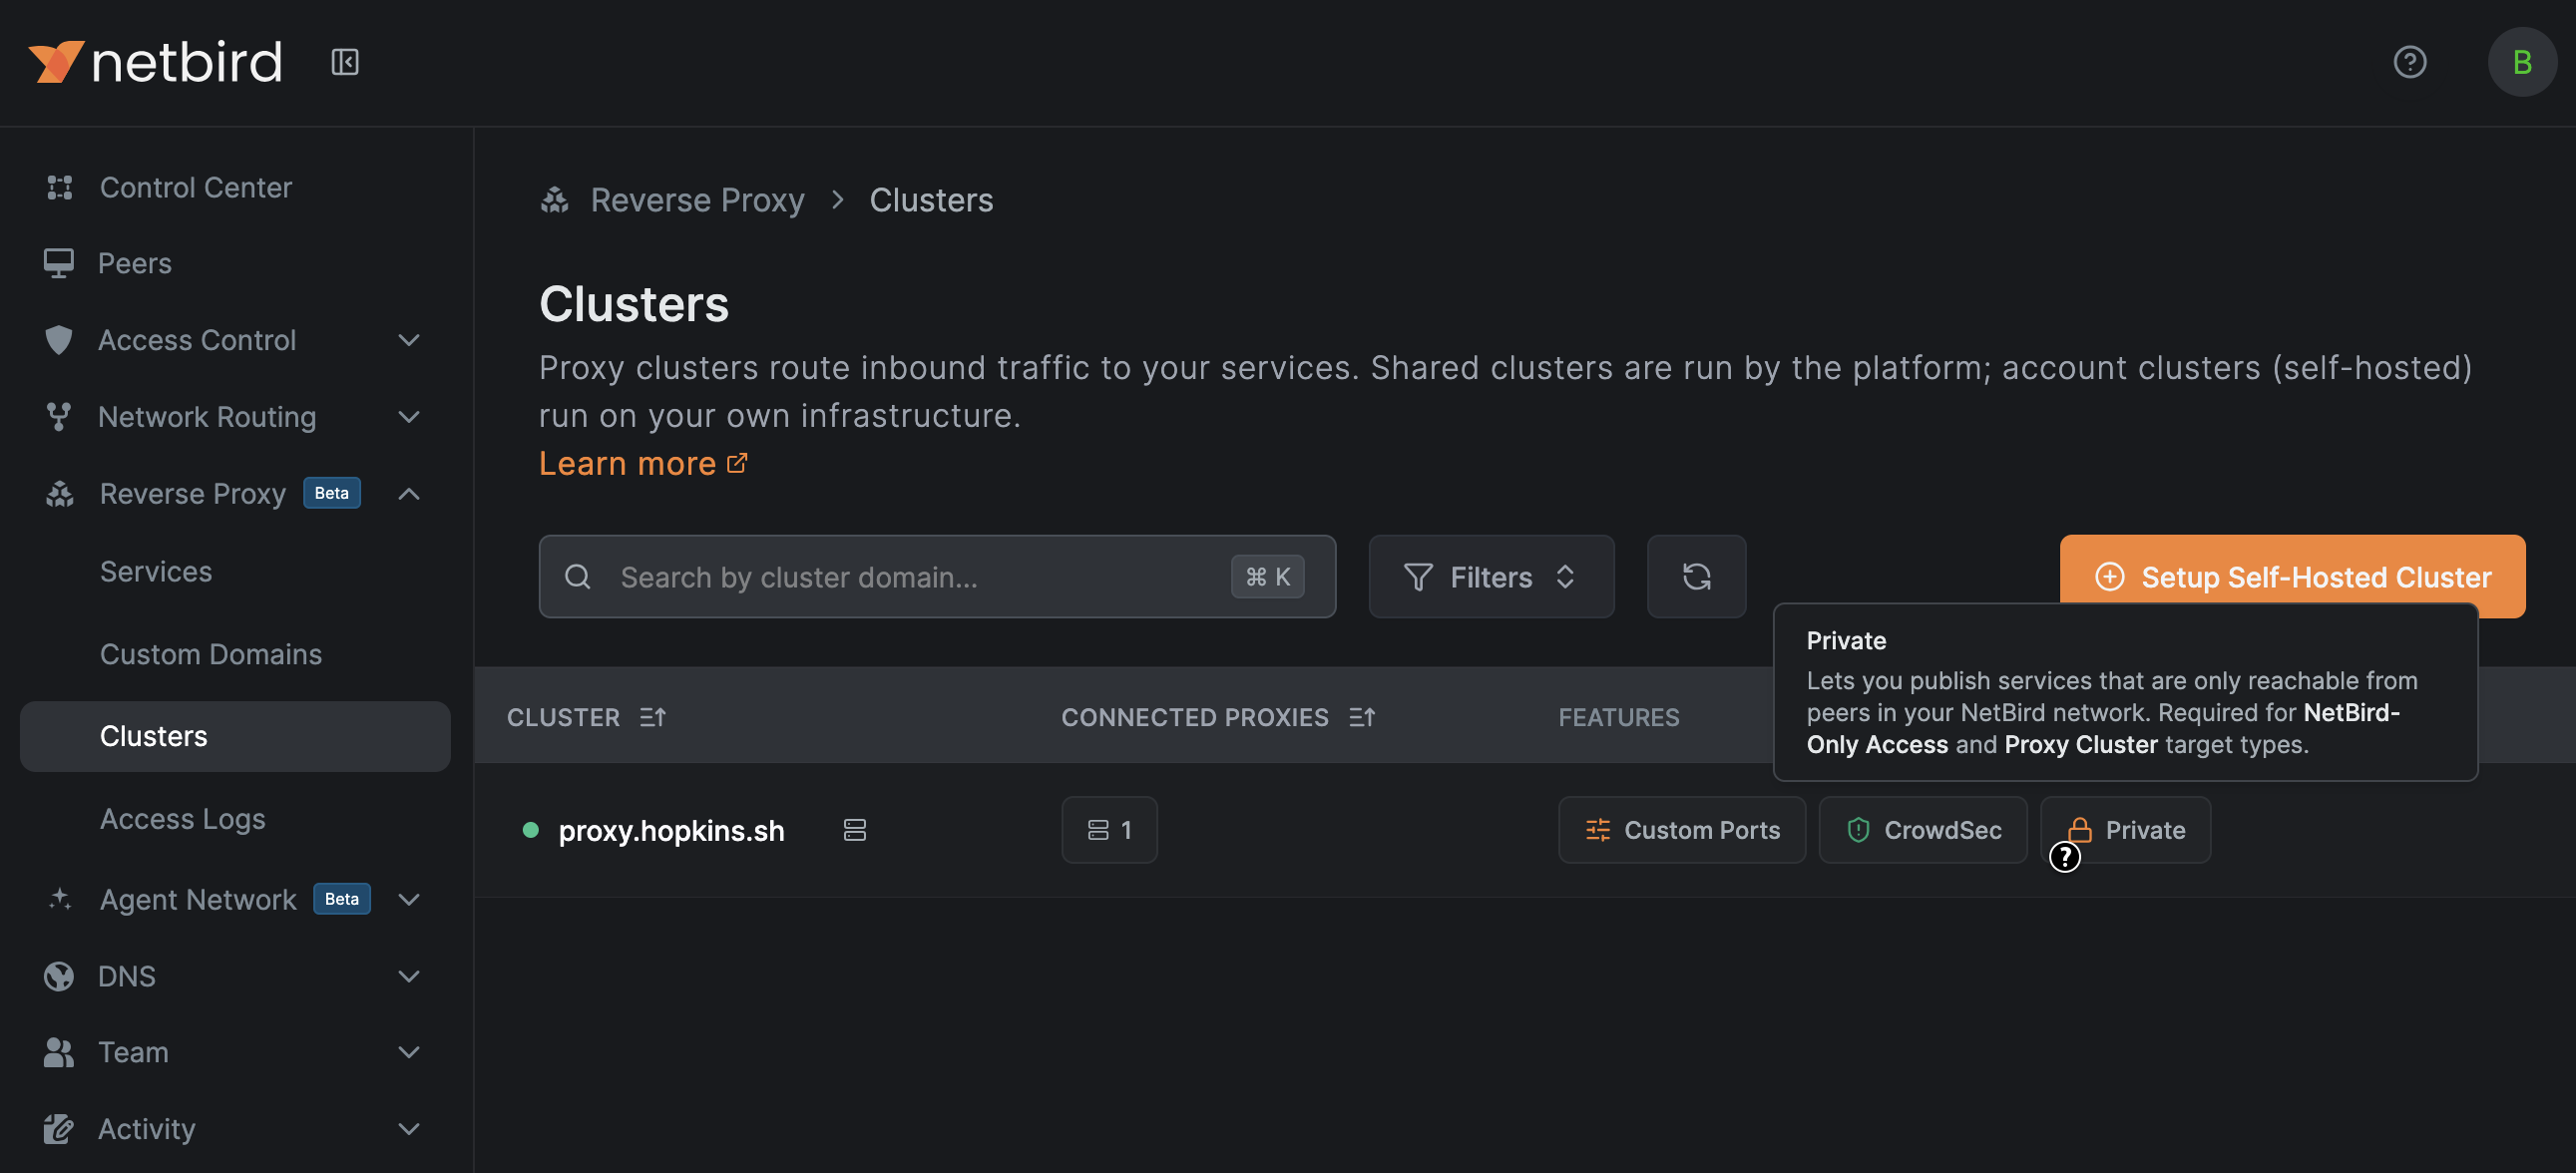
Task: Go to Reverse Proxy breadcrumb link
Action: pos(697,200)
